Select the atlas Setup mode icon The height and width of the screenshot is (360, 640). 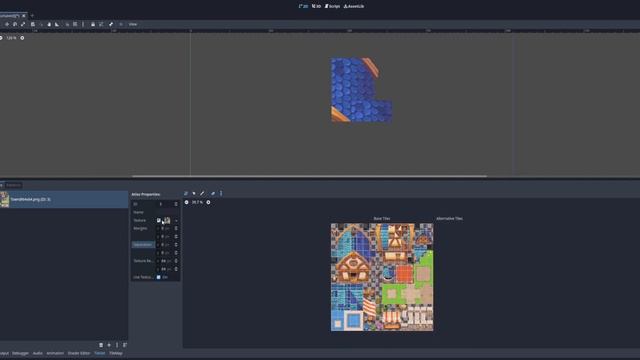pos(186,193)
